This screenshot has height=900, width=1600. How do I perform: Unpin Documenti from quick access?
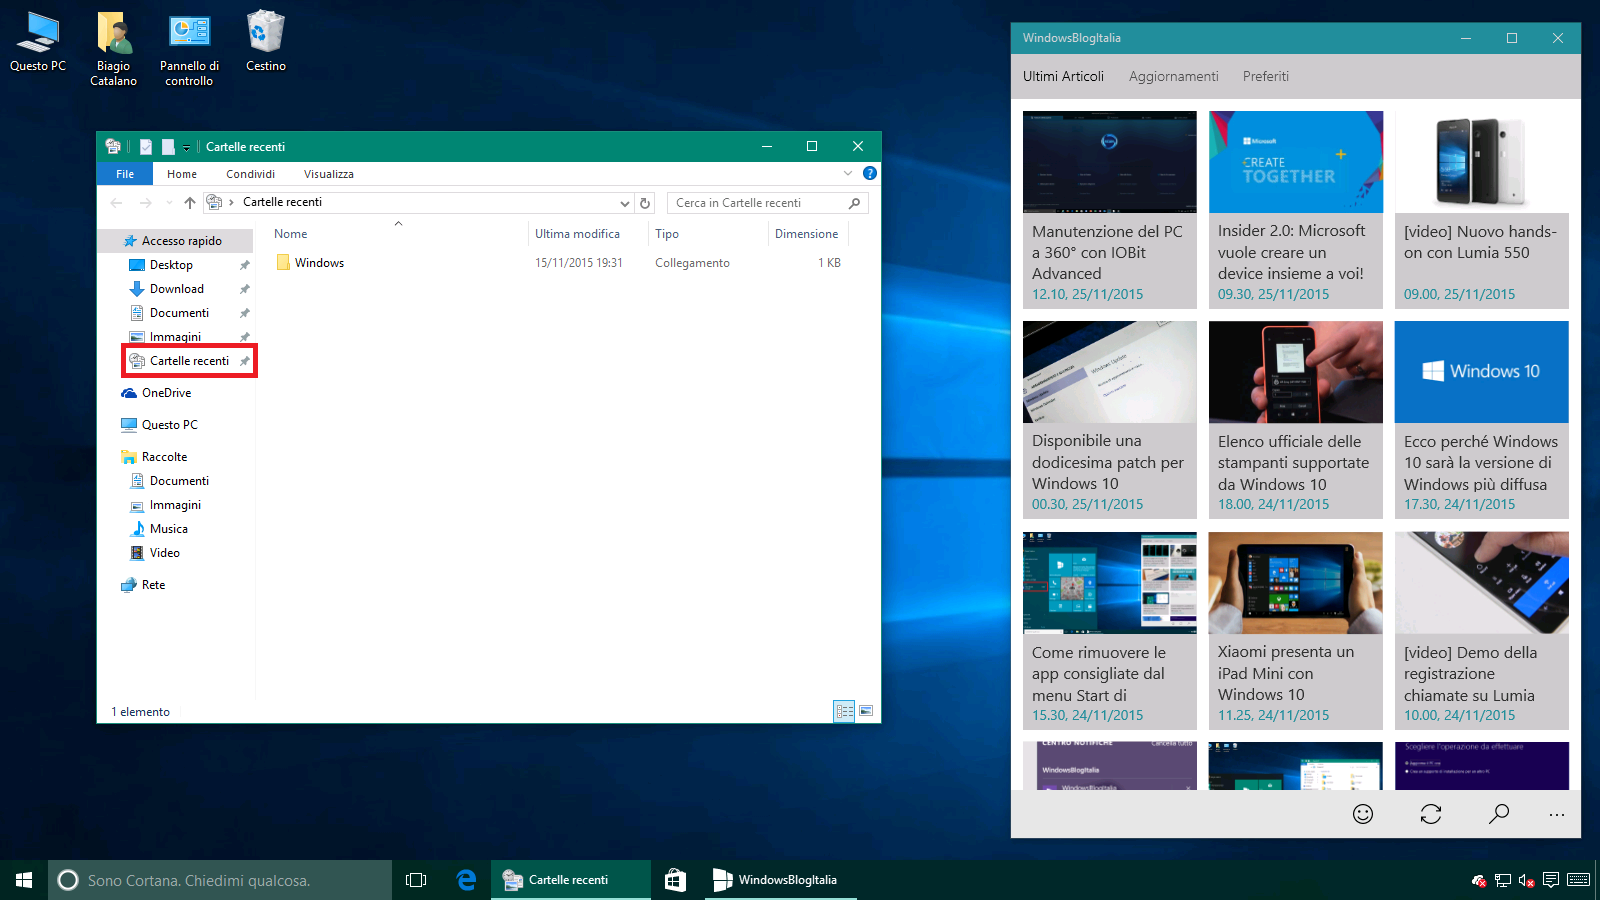pos(244,313)
